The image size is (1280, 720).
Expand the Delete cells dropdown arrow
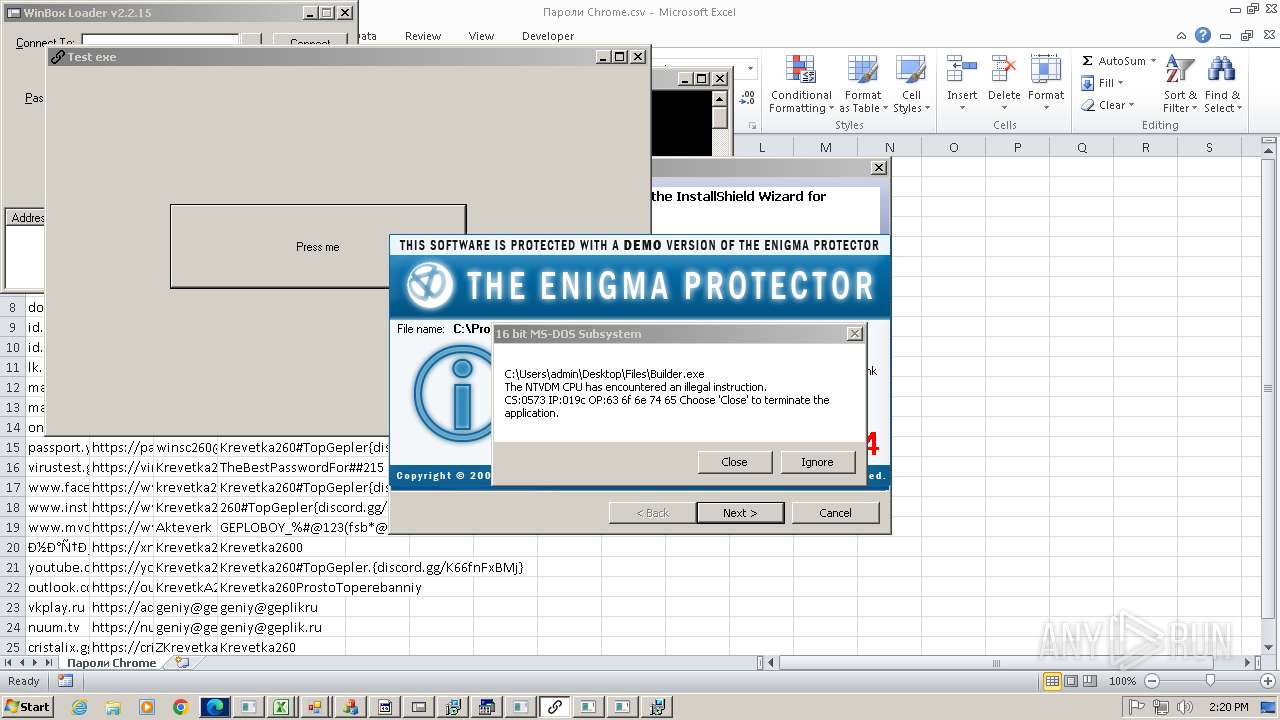1004,108
